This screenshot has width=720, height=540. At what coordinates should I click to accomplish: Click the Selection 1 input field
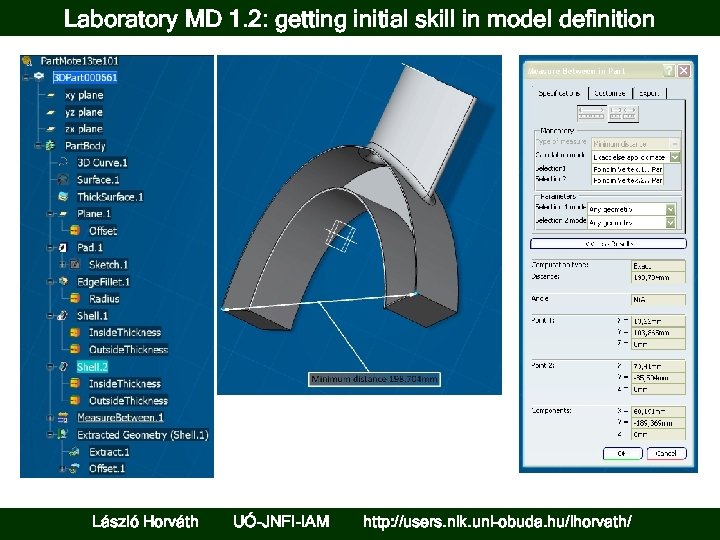(x=627, y=169)
